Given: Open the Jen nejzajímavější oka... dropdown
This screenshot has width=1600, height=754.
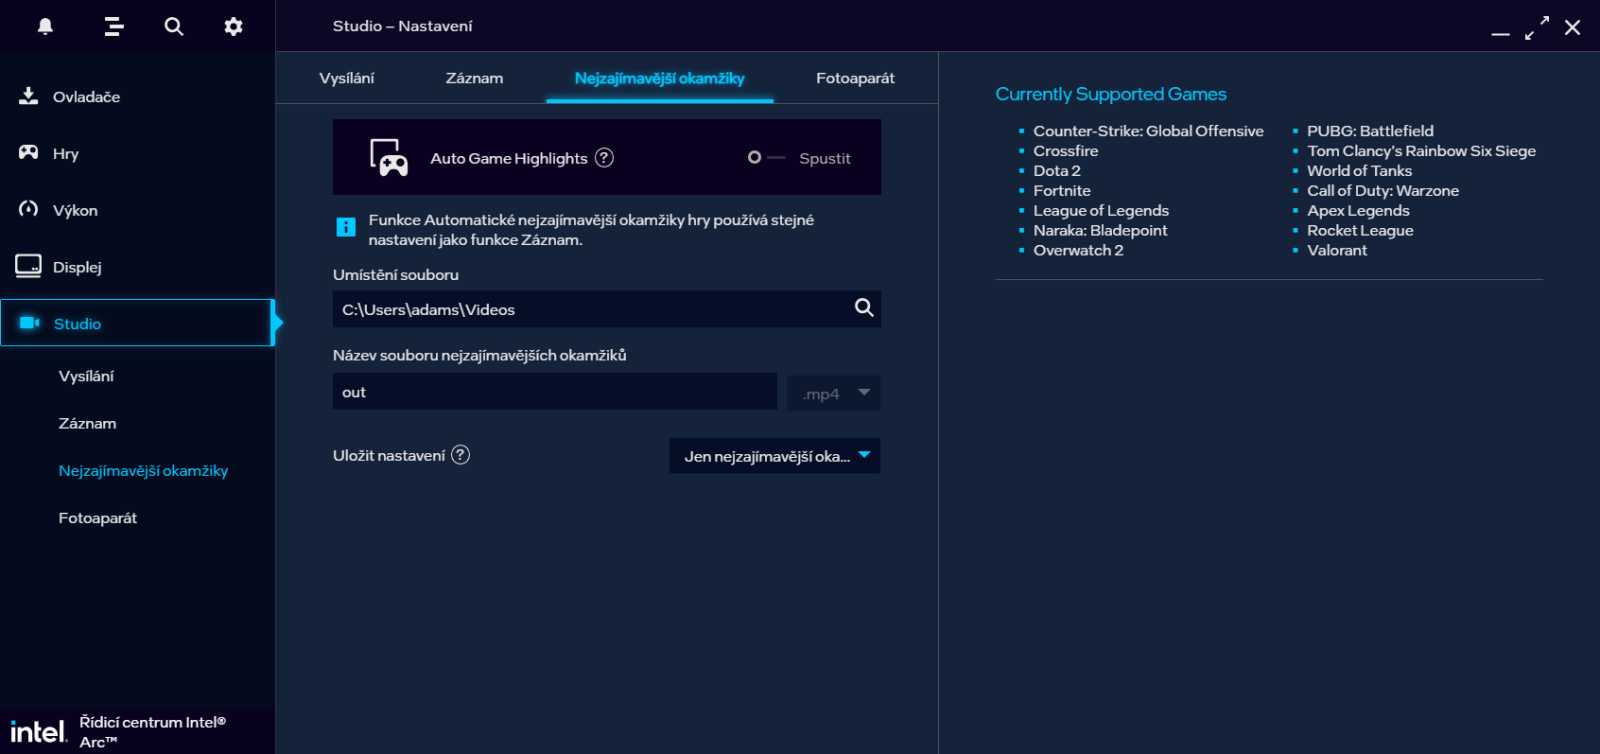Looking at the screenshot, I should [775, 456].
